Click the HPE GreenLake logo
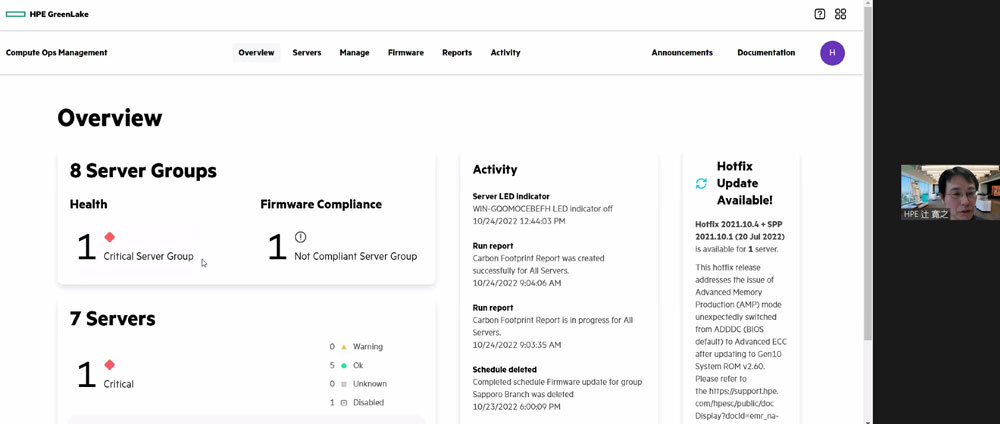Screen dimensions: 1000x424 [x=47, y=14]
